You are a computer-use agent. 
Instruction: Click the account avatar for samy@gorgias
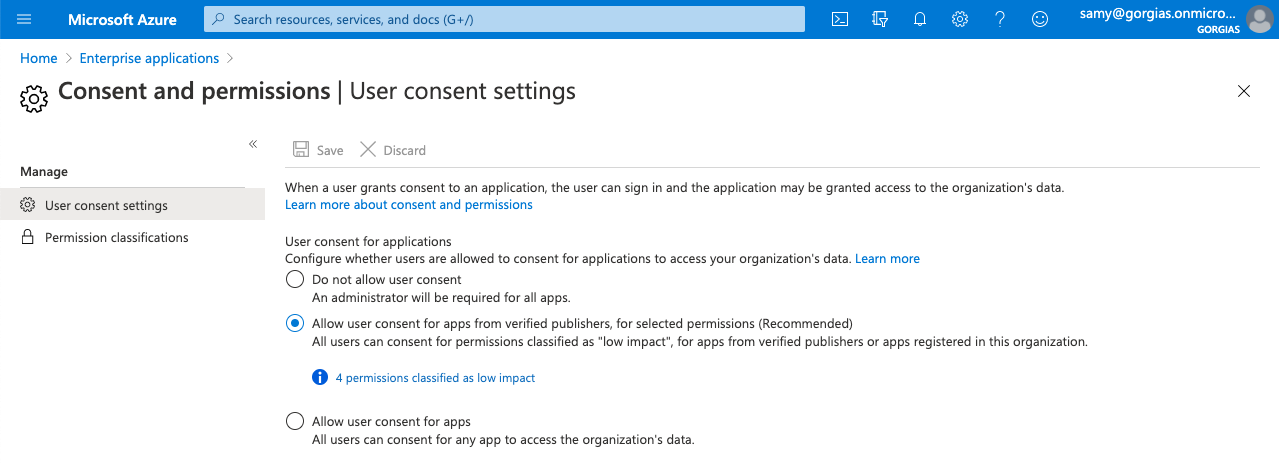click(1258, 19)
